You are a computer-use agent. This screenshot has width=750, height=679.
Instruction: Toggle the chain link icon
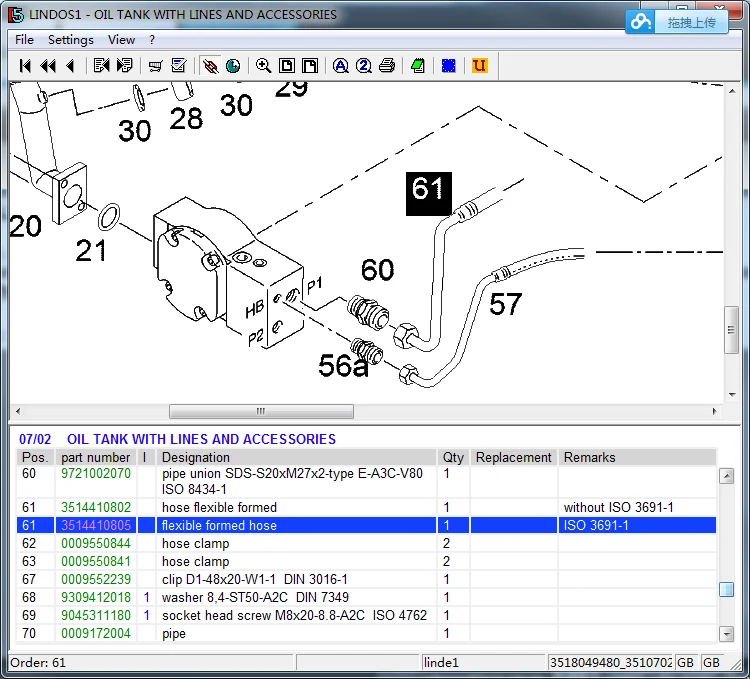pyautogui.click(x=210, y=66)
